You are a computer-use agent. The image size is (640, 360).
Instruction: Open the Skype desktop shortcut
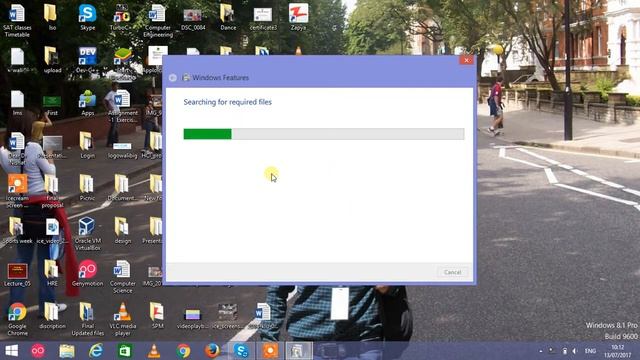[87, 18]
